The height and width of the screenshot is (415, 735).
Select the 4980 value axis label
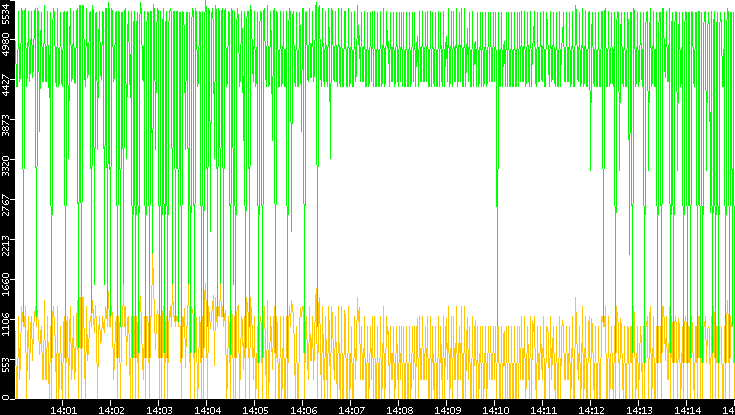point(6,49)
